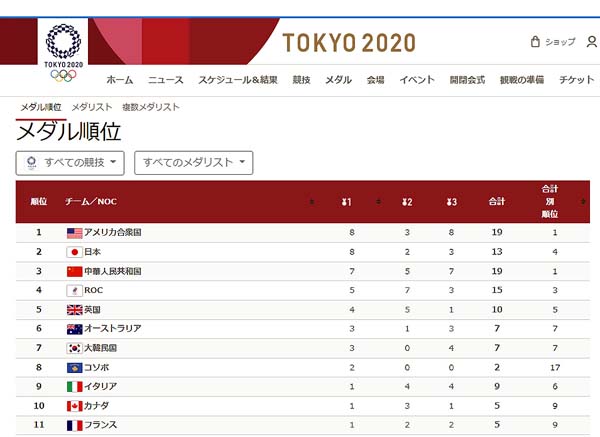Go to the ニュース menu item
This screenshot has height=437, width=600.
coord(166,80)
